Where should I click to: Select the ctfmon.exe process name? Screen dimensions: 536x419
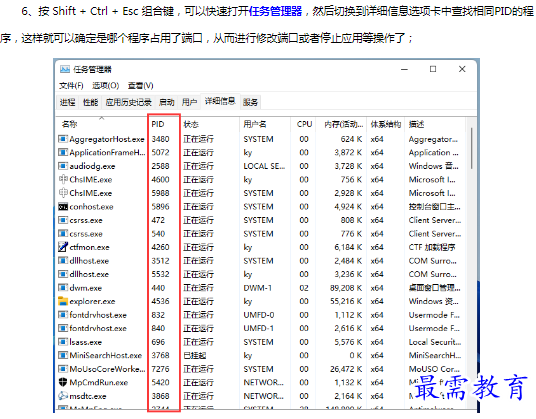tap(89, 247)
